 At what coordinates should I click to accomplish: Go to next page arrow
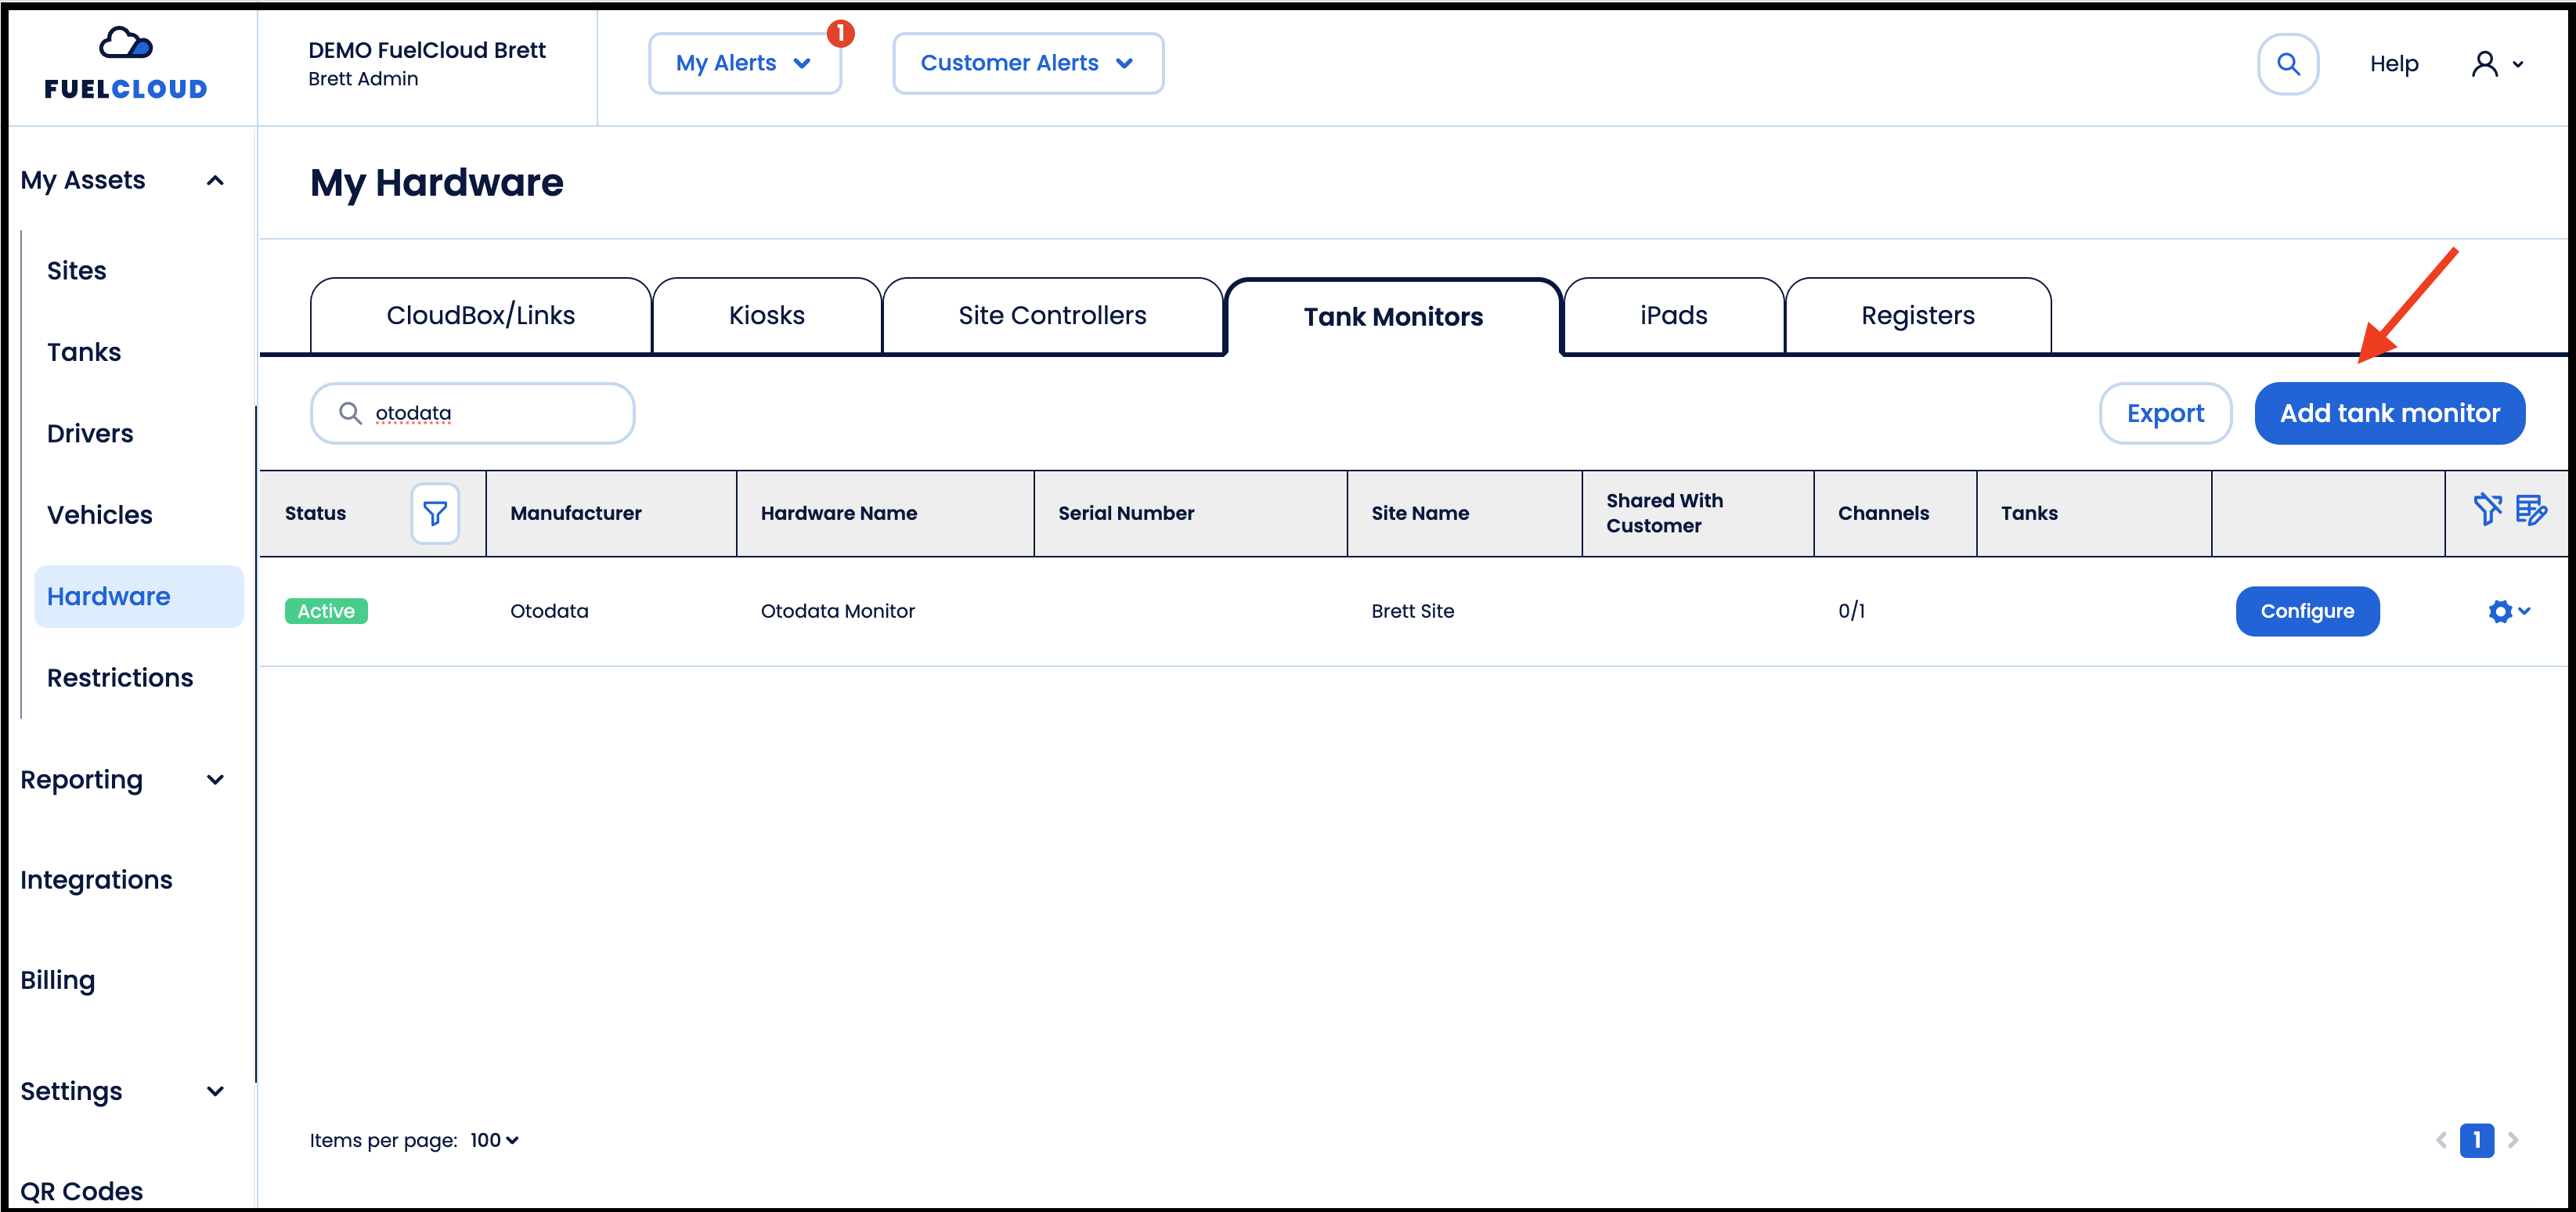2513,1140
